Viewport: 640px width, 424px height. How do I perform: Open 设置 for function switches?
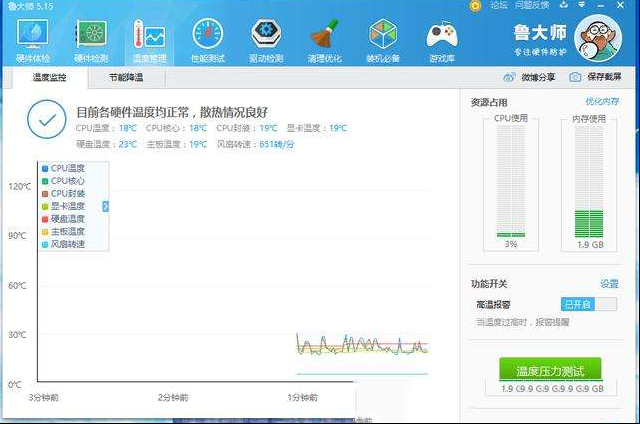click(609, 284)
